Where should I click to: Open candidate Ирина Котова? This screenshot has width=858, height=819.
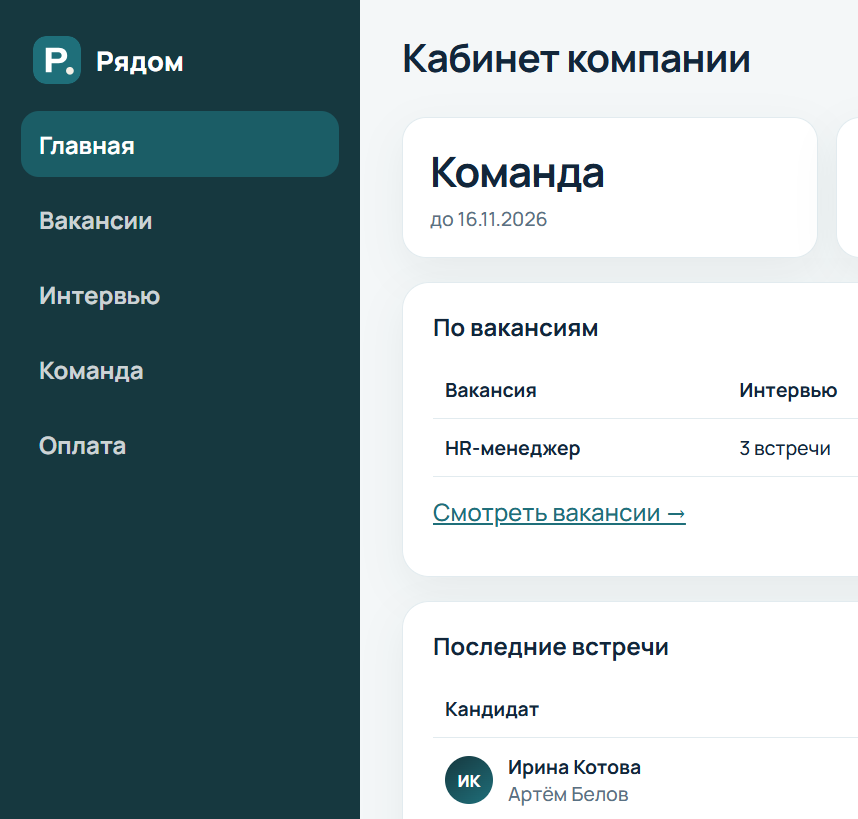tap(574, 767)
